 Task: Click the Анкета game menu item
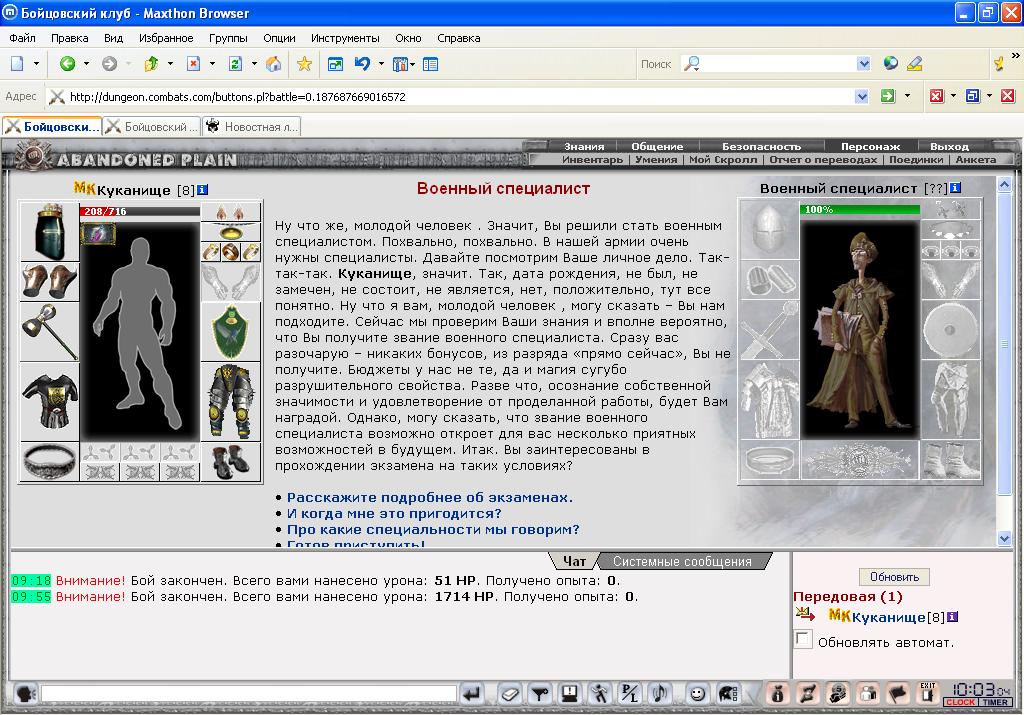coord(976,159)
